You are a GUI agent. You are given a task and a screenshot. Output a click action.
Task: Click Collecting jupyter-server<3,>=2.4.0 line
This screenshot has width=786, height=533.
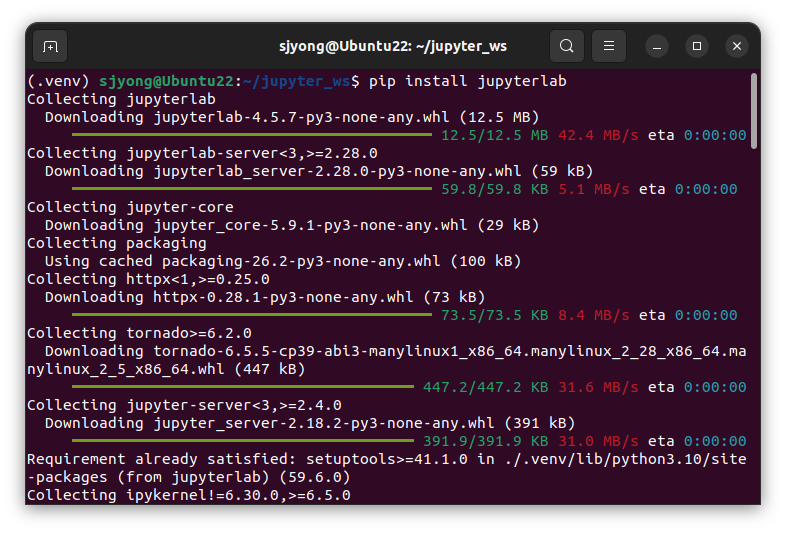pyautogui.click(x=184, y=405)
